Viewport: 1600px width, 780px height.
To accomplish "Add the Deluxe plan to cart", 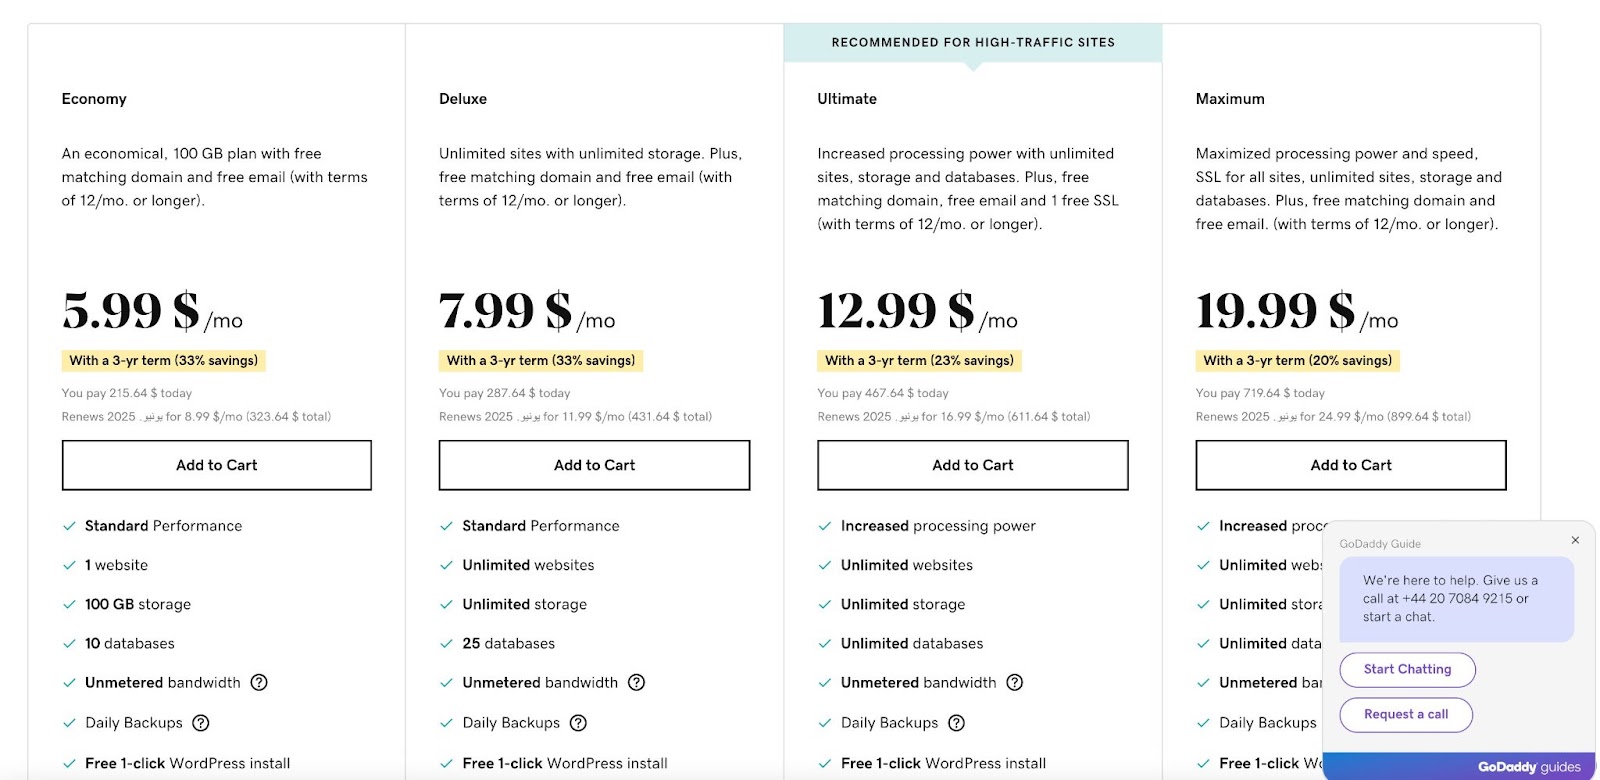I will pyautogui.click(x=594, y=465).
